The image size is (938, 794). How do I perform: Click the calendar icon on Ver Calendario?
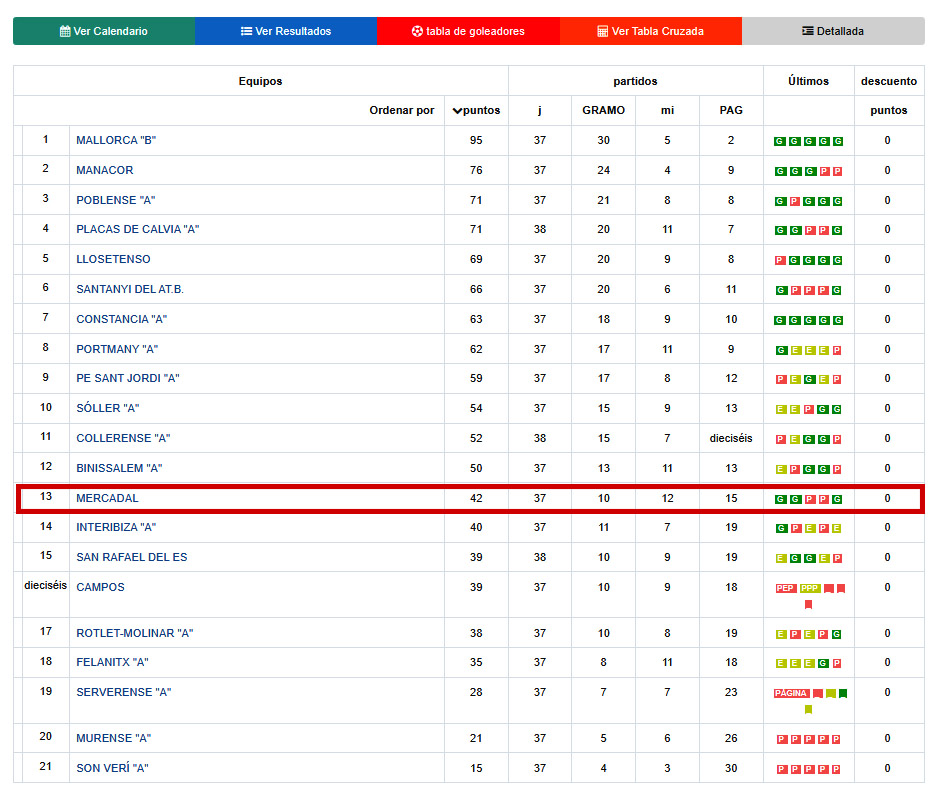click(x=66, y=31)
